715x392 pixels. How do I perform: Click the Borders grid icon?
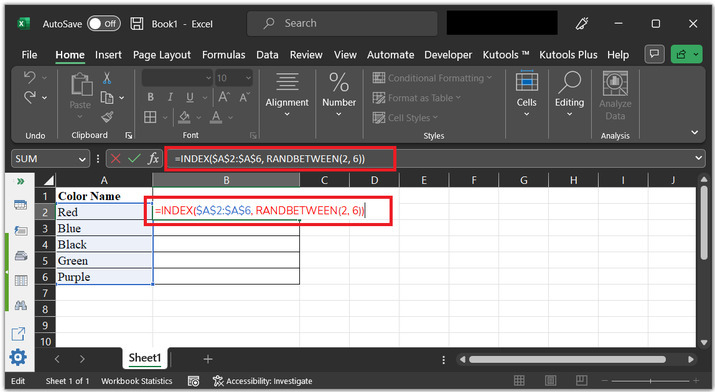point(150,117)
